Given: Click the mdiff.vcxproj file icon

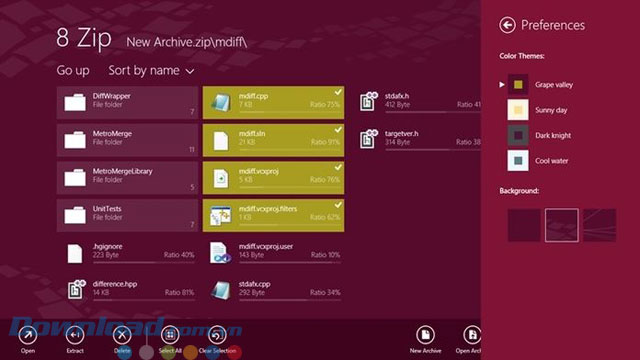Looking at the screenshot, I should click(221, 178).
